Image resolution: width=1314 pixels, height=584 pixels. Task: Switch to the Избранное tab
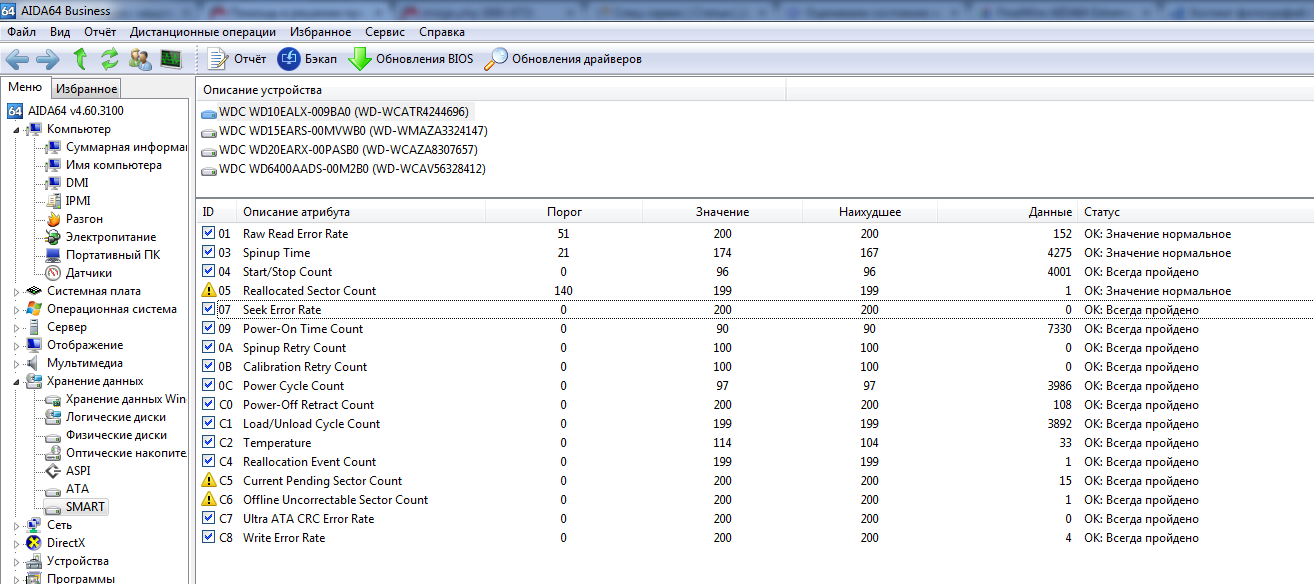pyautogui.click(x=87, y=89)
